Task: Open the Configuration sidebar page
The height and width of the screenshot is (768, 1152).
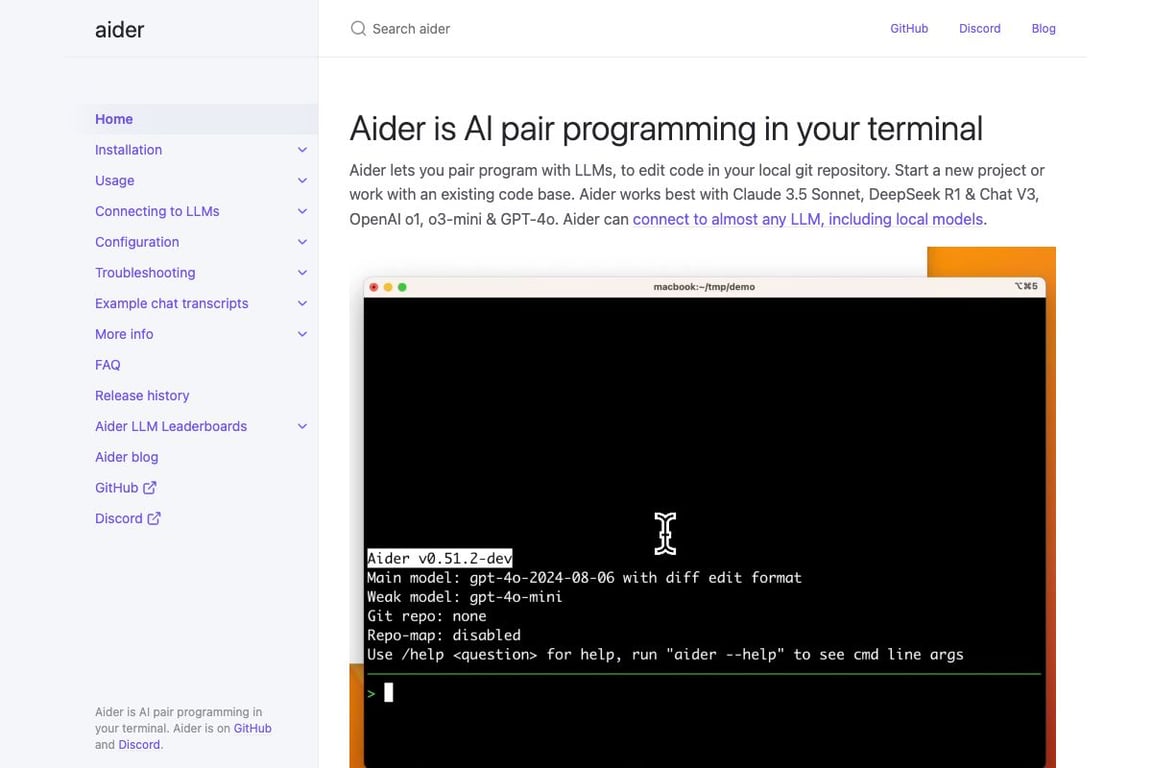Action: click(x=137, y=242)
